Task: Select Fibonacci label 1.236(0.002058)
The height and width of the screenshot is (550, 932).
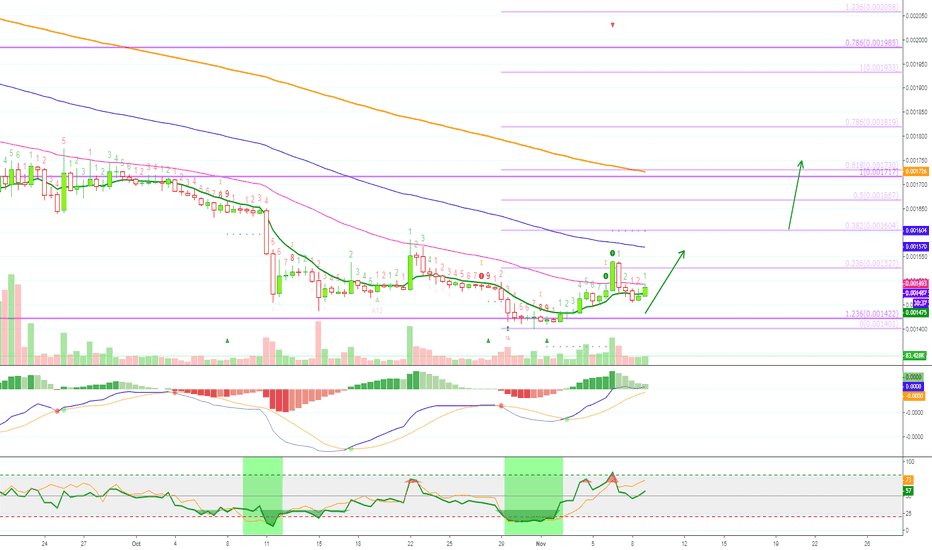Action: coord(872,8)
